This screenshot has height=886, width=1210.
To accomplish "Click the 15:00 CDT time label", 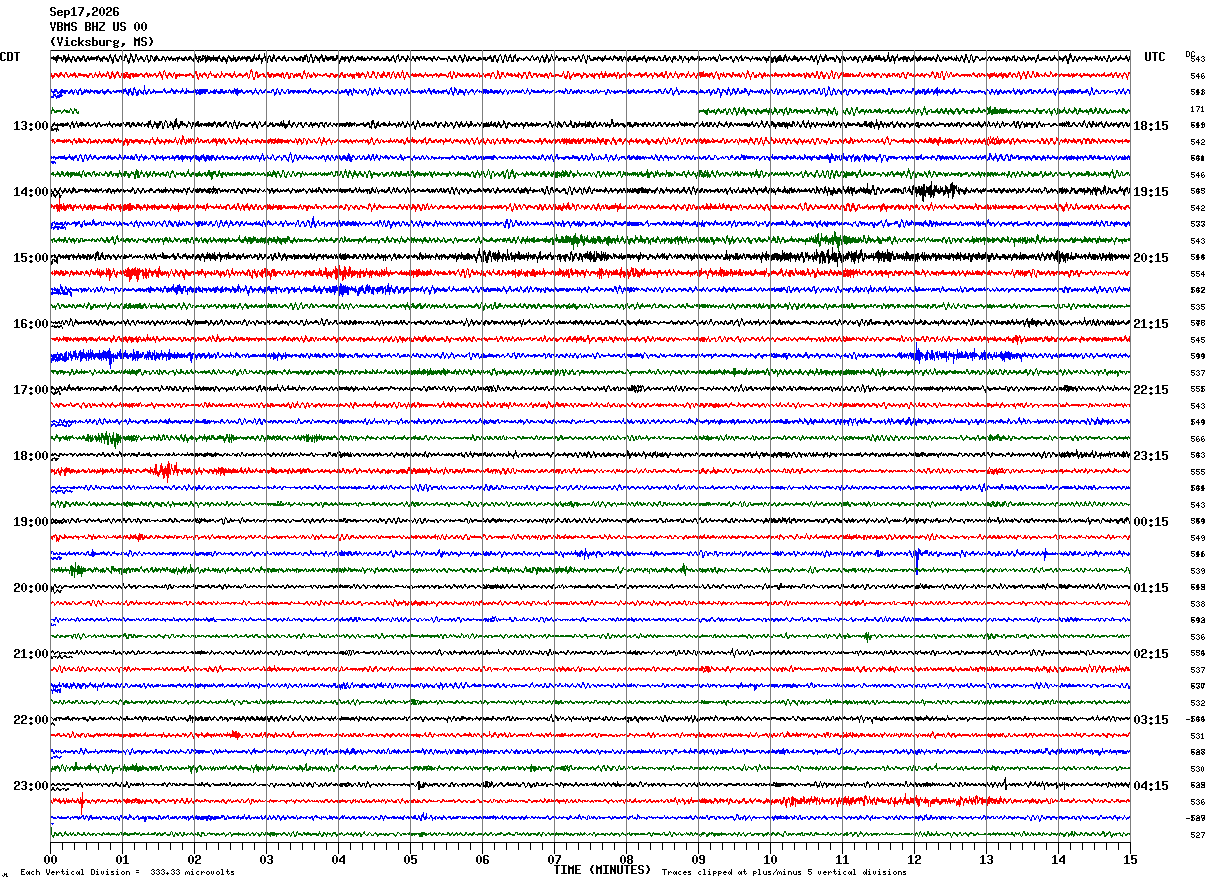I will (x=30, y=258).
